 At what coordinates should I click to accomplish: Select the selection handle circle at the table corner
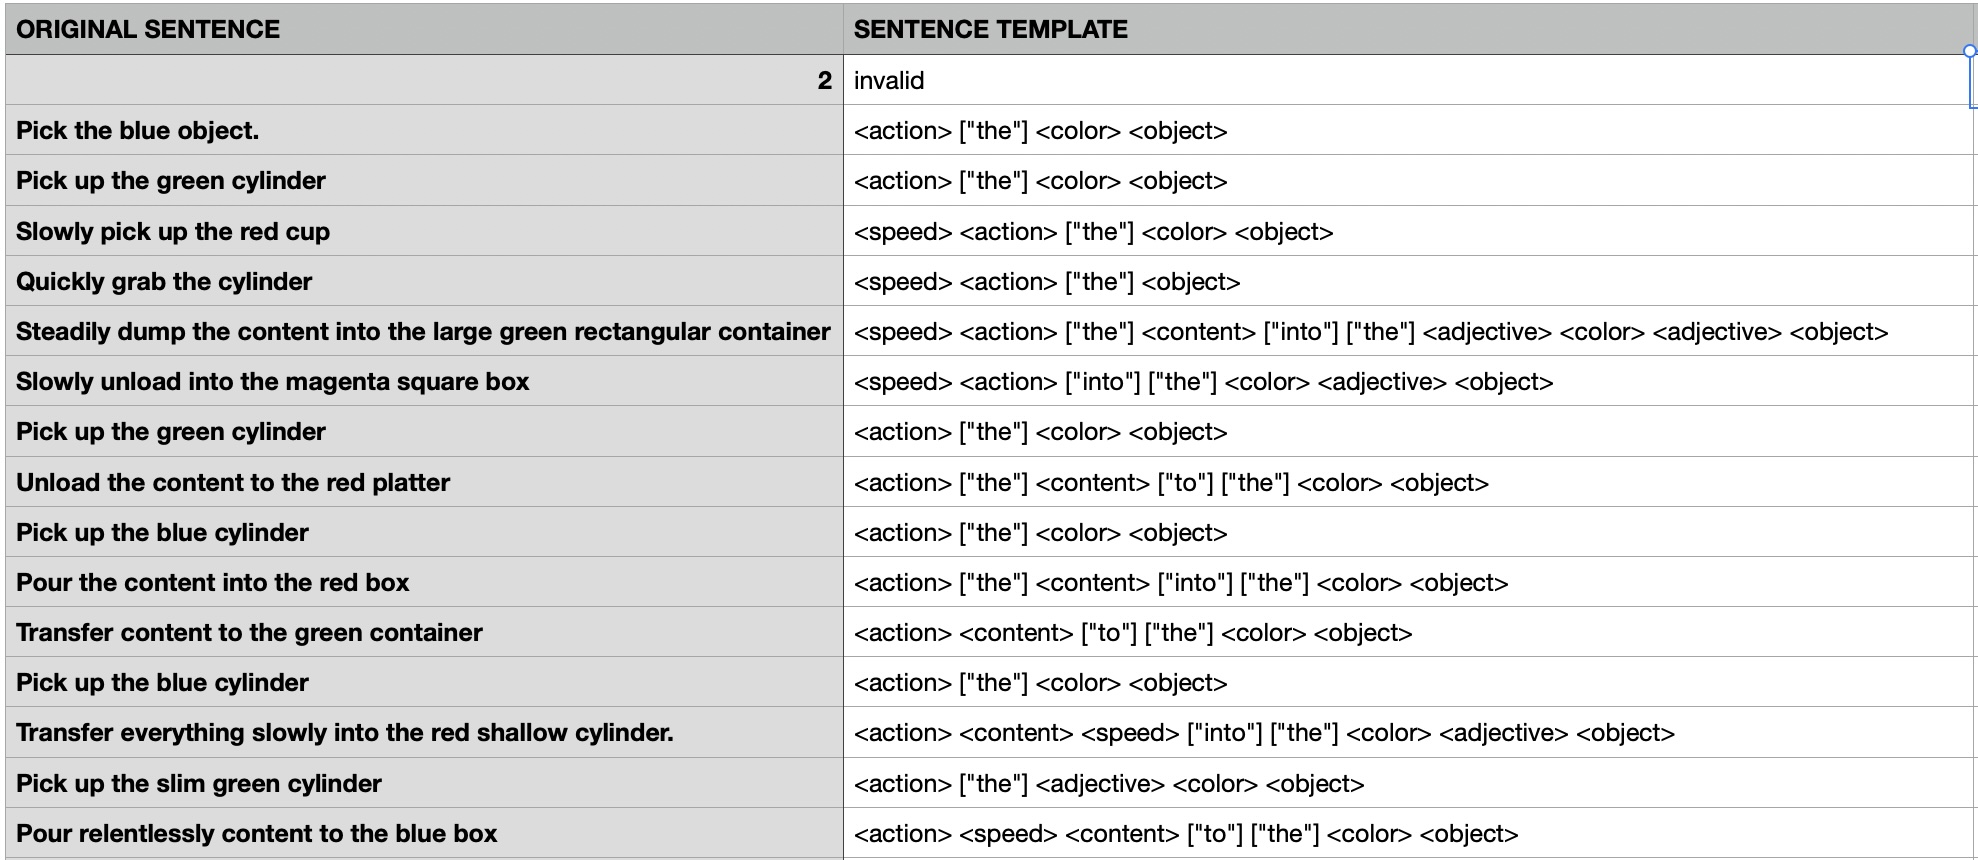pos(1970,50)
